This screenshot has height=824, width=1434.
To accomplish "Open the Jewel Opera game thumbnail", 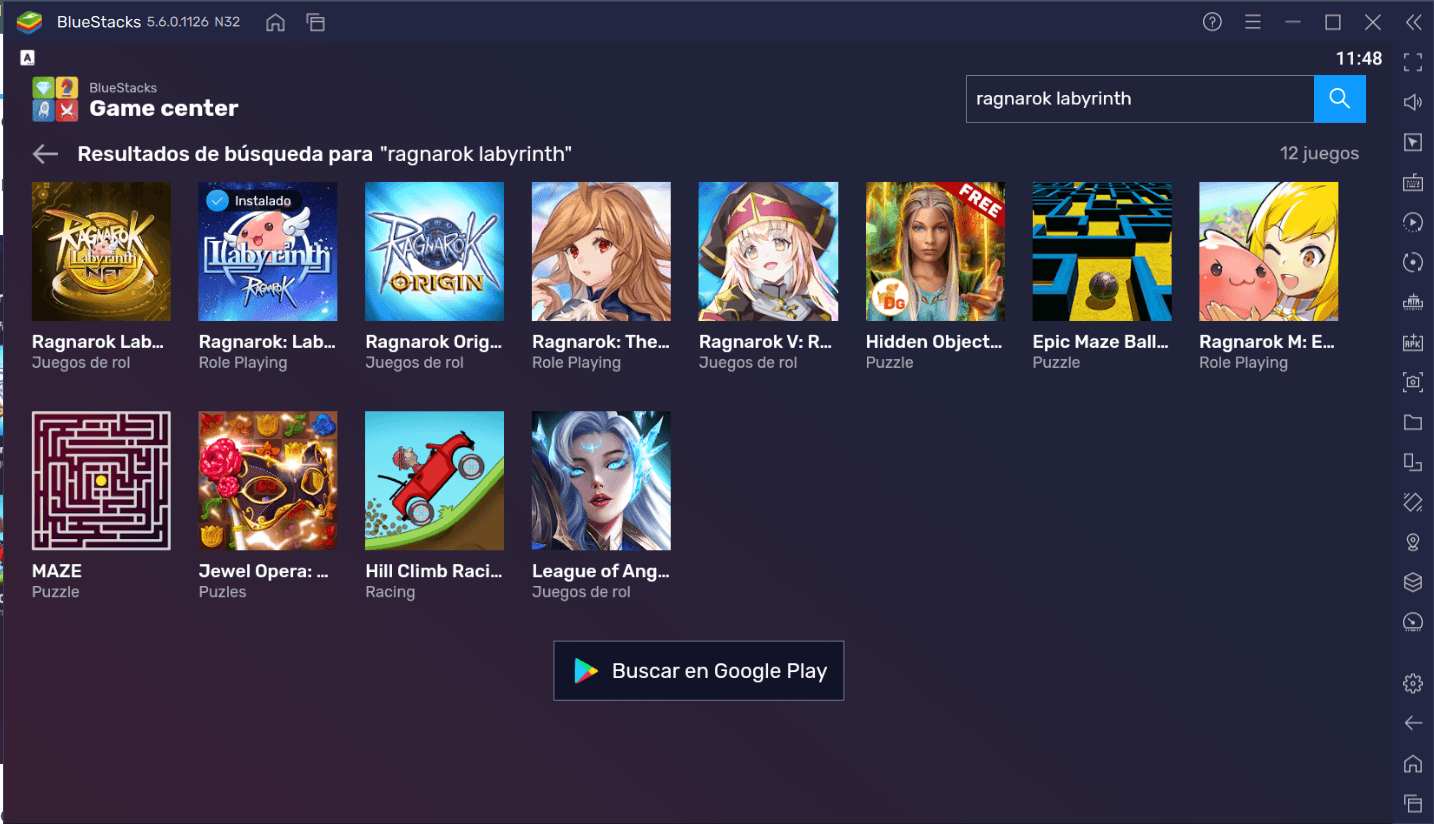I will tap(268, 480).
